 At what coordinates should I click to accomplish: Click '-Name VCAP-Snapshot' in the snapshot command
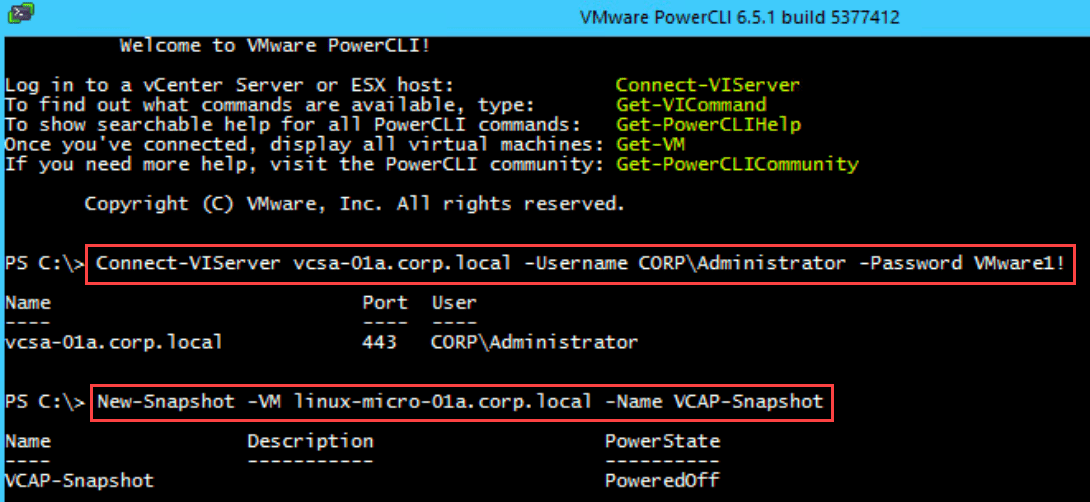(x=714, y=401)
